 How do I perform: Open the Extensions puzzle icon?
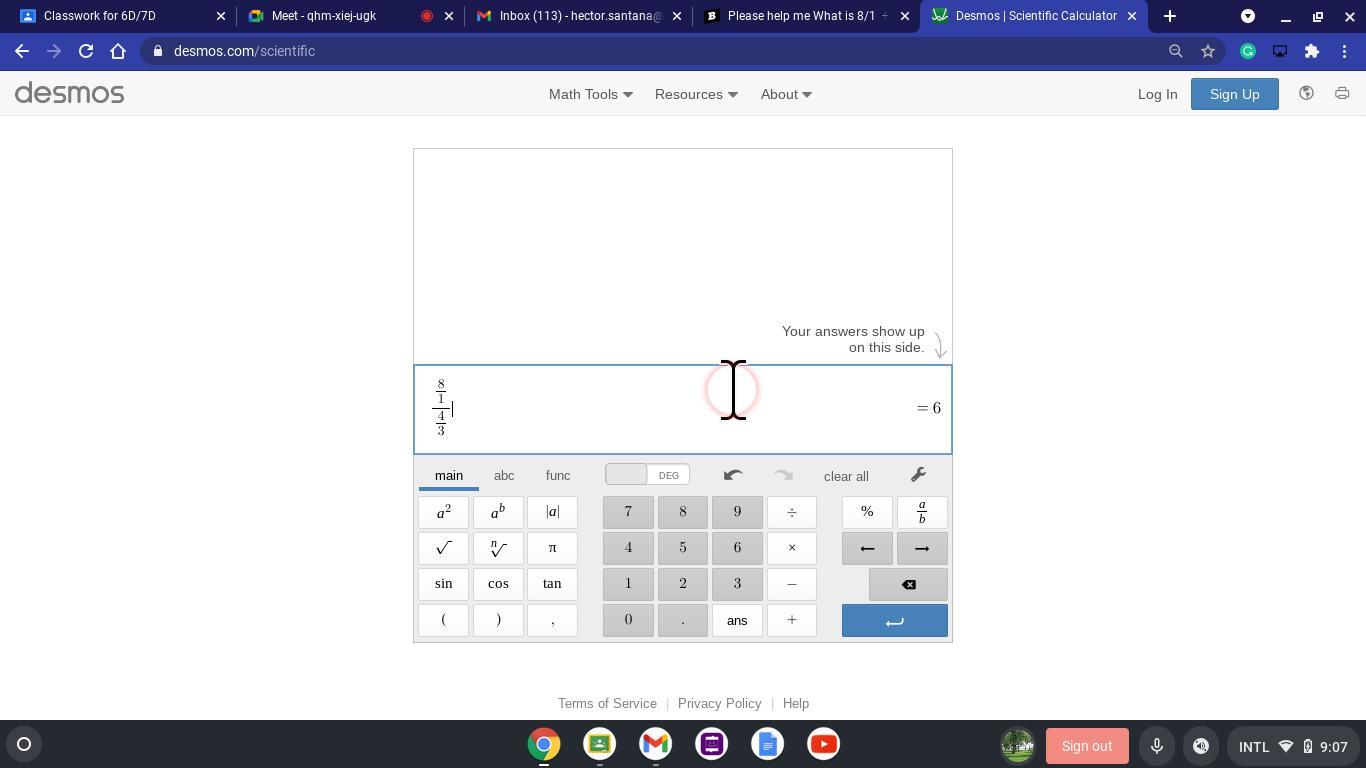point(1312,51)
